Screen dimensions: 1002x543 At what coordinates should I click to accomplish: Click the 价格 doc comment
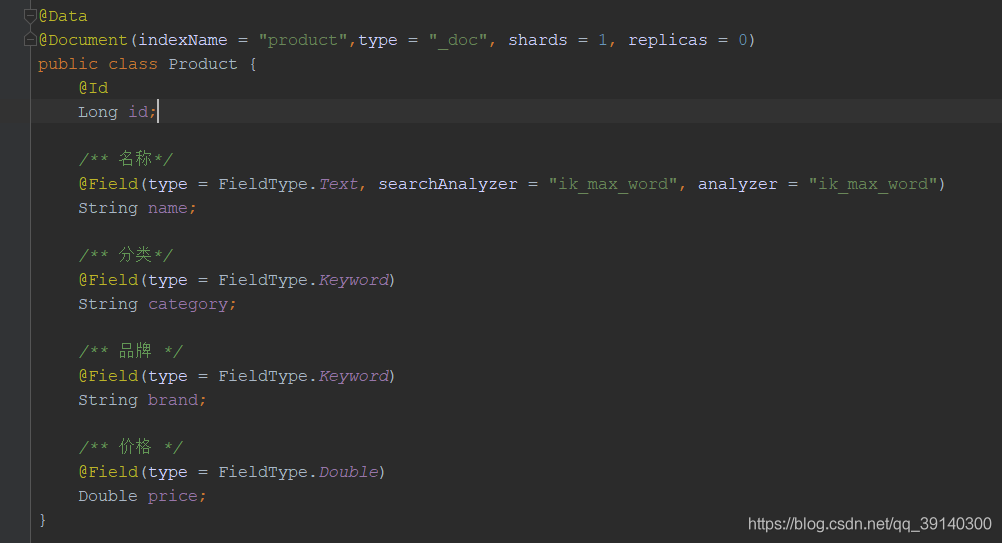(130, 447)
